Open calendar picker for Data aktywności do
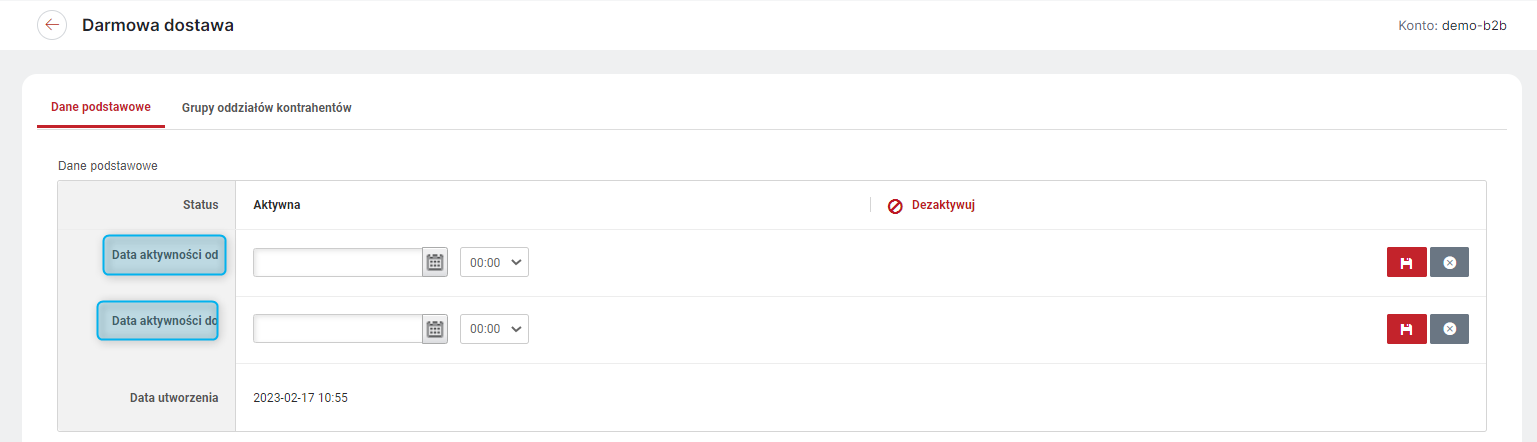 [435, 329]
